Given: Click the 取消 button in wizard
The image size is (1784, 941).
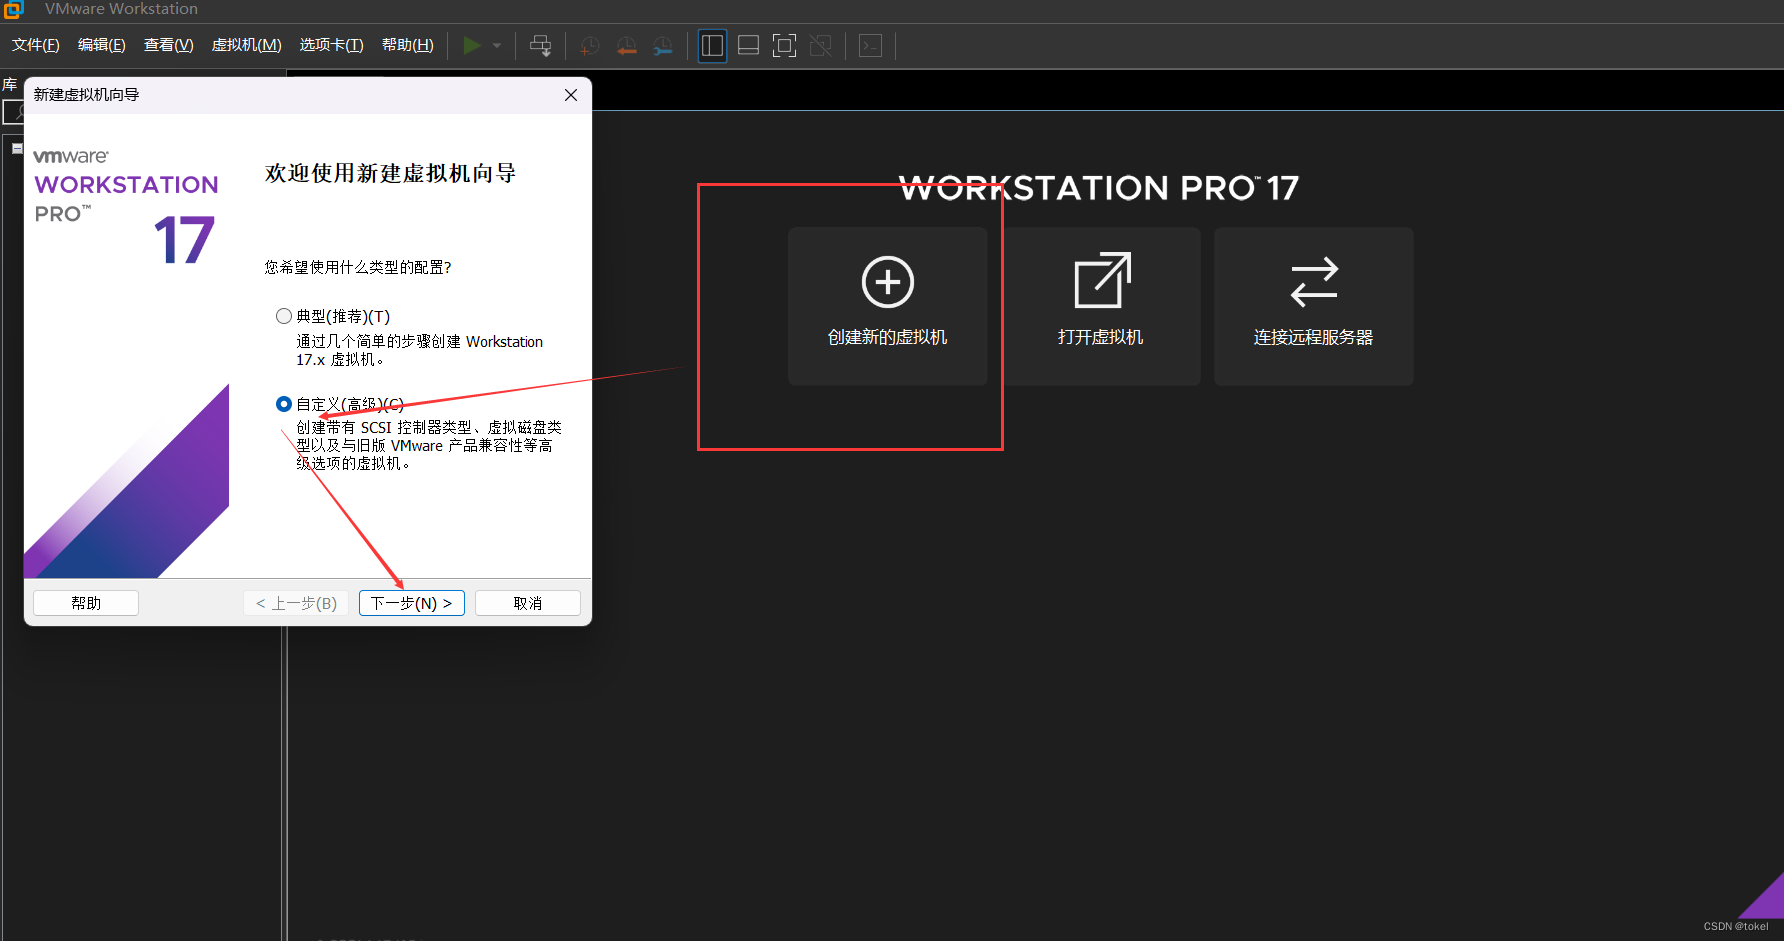Looking at the screenshot, I should pos(528,603).
